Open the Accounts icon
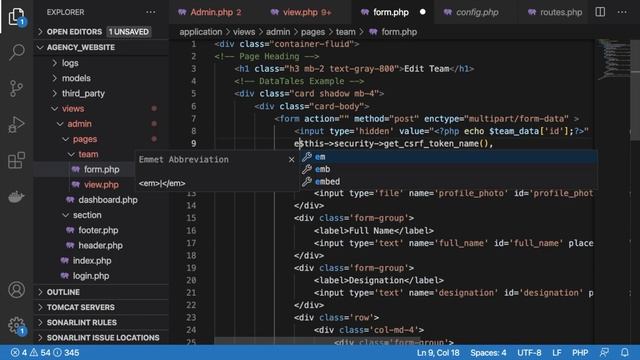Viewport: 640px width, 360px height. [x=16, y=290]
